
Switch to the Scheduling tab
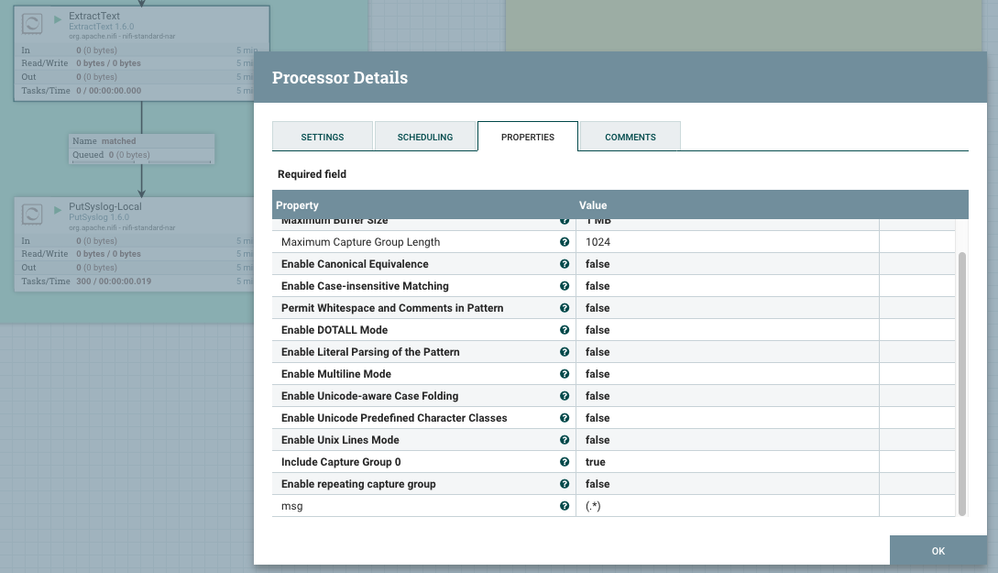[425, 137]
